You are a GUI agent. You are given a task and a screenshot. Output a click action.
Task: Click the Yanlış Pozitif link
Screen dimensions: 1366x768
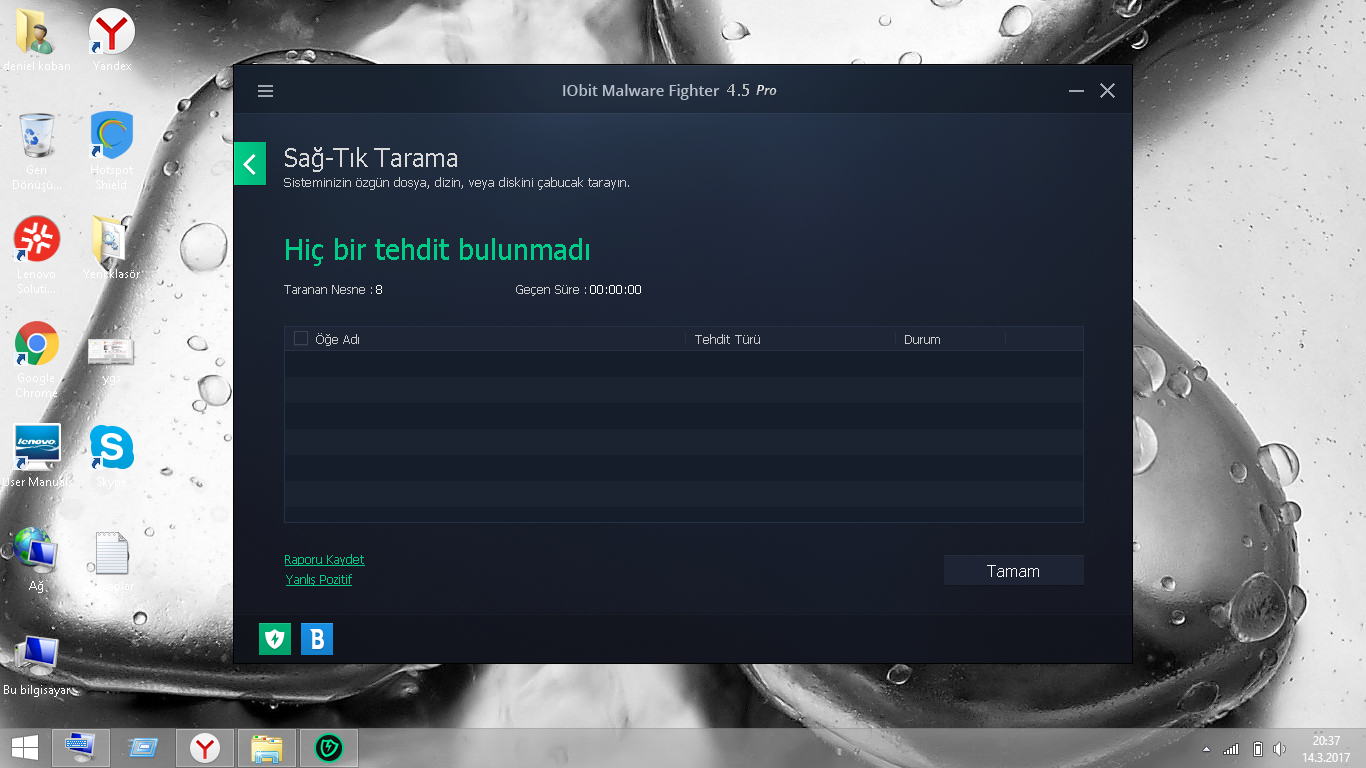point(319,580)
